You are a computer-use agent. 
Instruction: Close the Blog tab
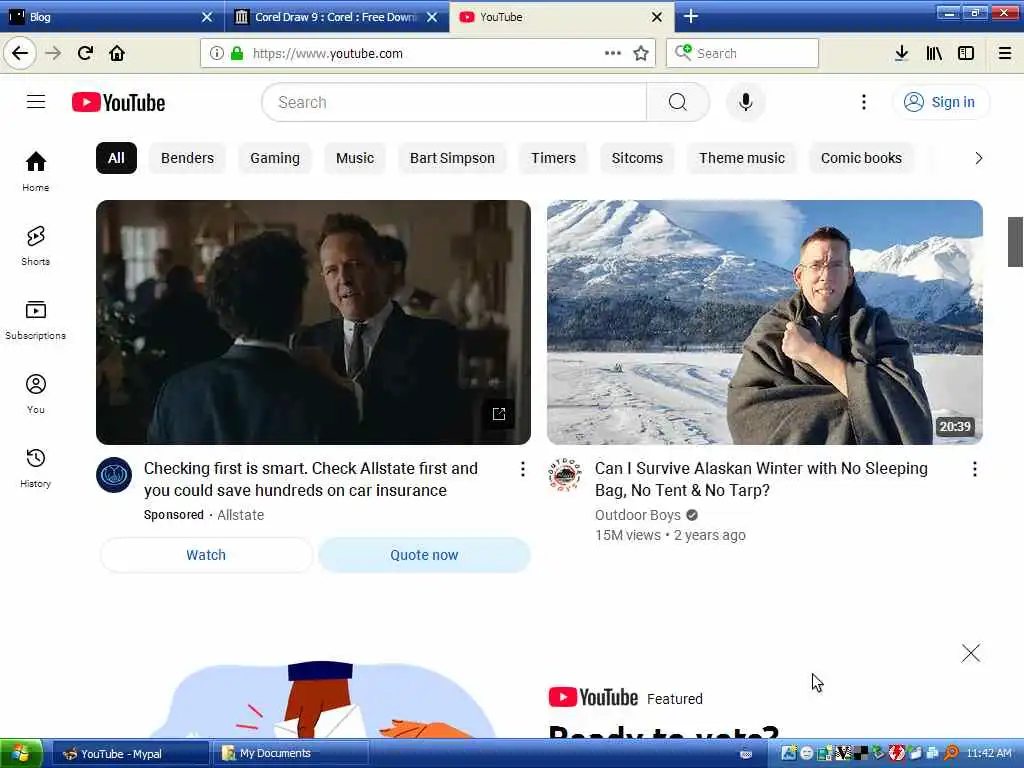pos(207,17)
